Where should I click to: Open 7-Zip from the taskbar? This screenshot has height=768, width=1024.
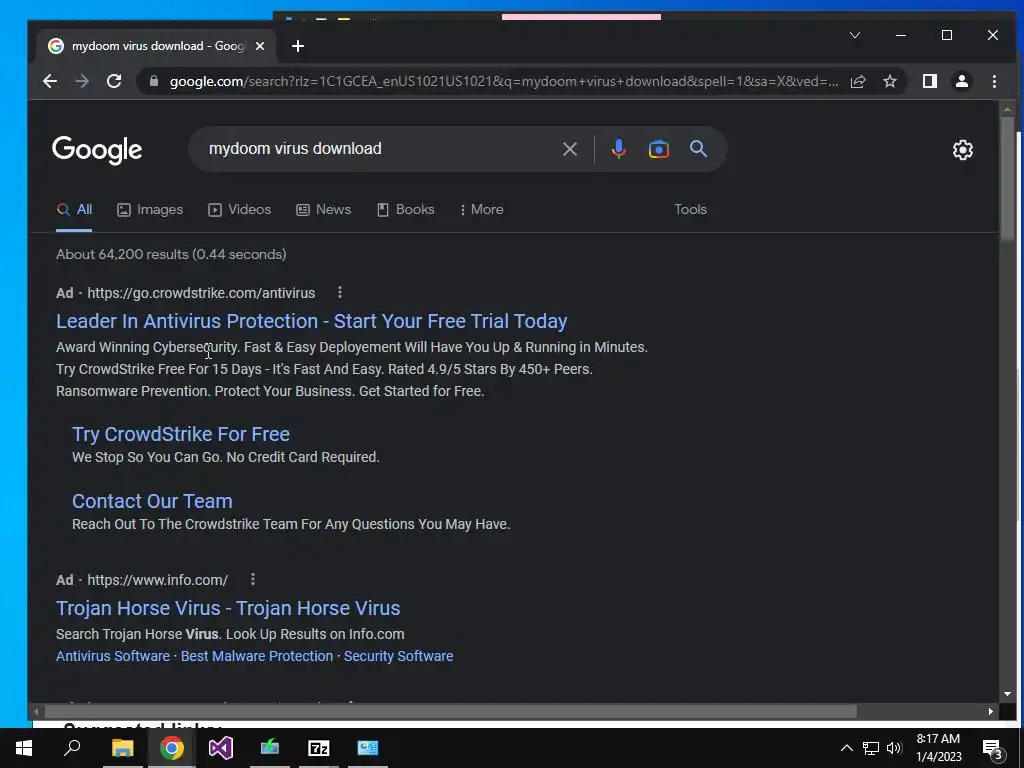point(319,748)
